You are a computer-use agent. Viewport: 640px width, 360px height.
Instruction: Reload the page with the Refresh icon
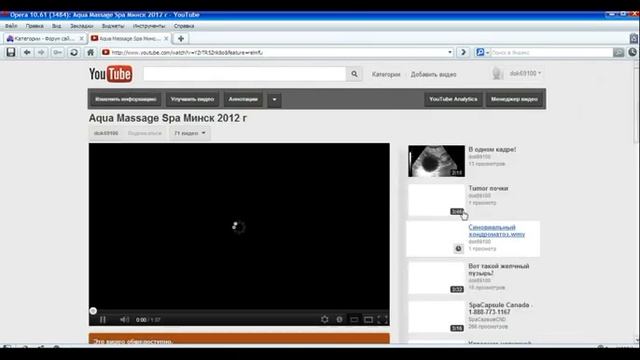click(x=74, y=52)
